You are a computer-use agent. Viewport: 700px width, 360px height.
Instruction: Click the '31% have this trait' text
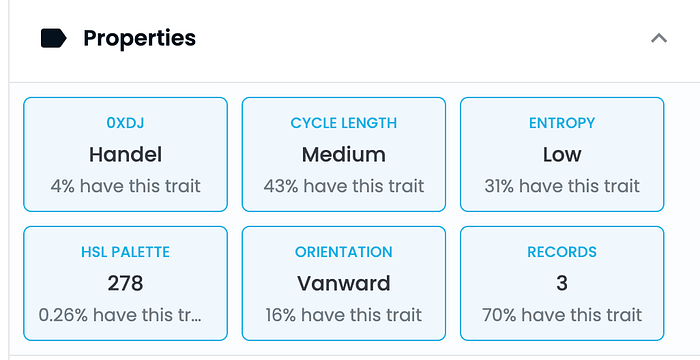click(x=562, y=186)
